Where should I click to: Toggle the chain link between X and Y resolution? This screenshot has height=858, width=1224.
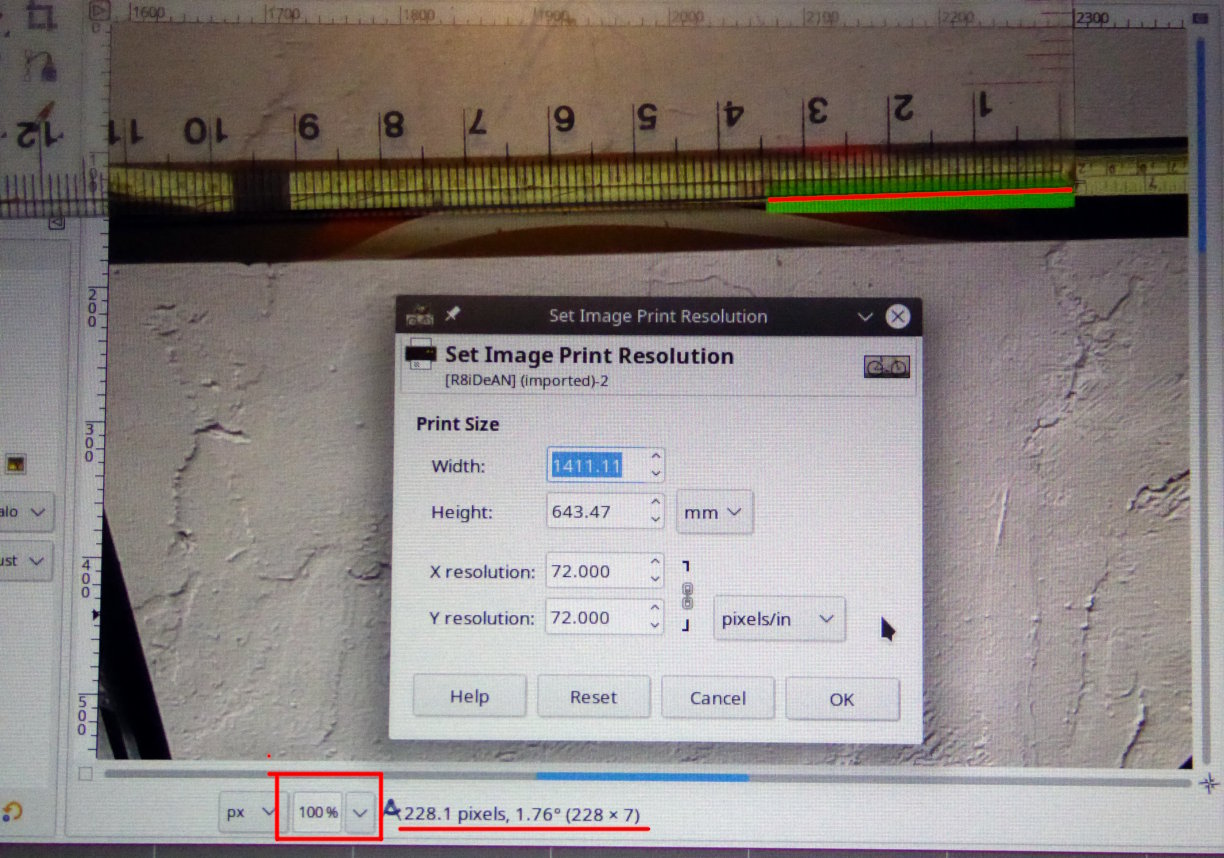687,597
